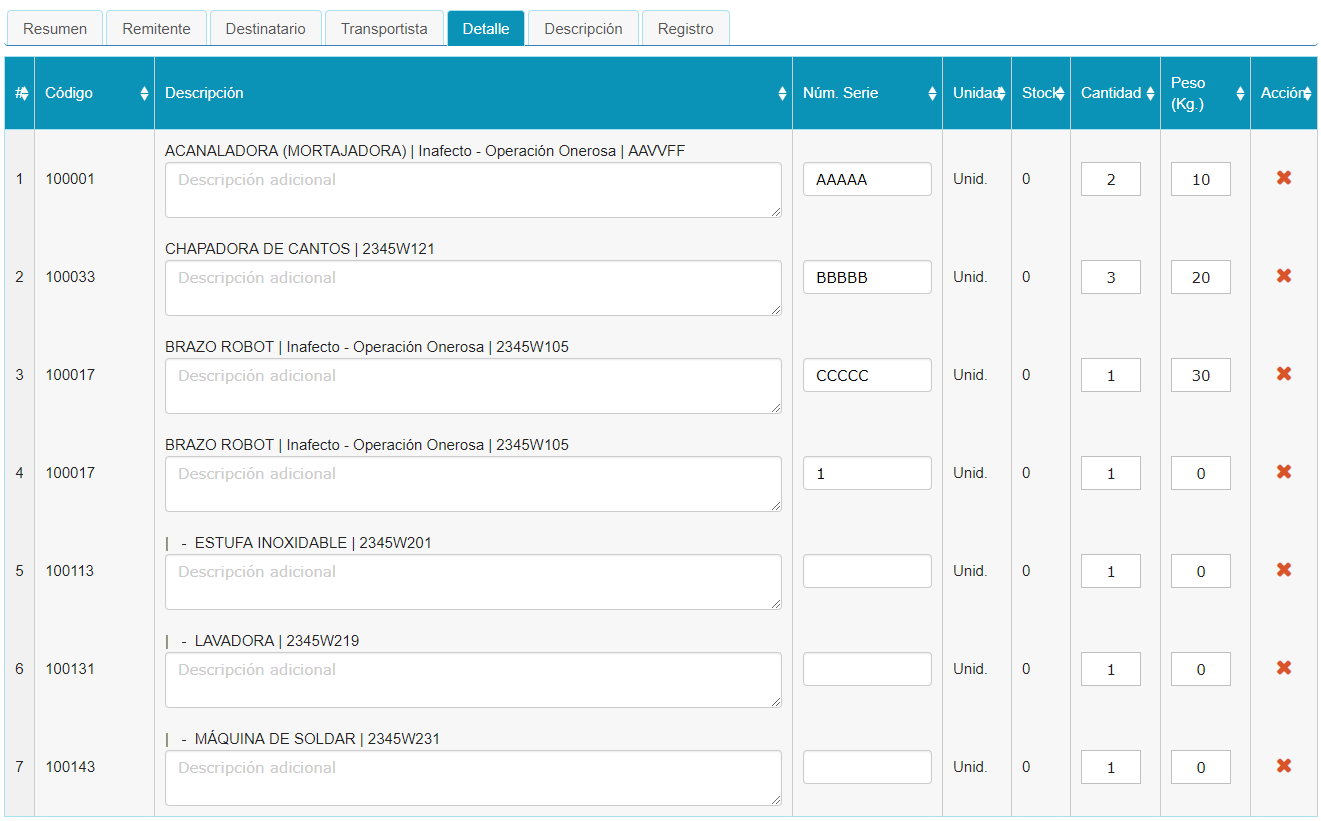Image resolution: width=1321 pixels, height=821 pixels.
Task: Open the Resumen tab
Action: [x=55, y=29]
